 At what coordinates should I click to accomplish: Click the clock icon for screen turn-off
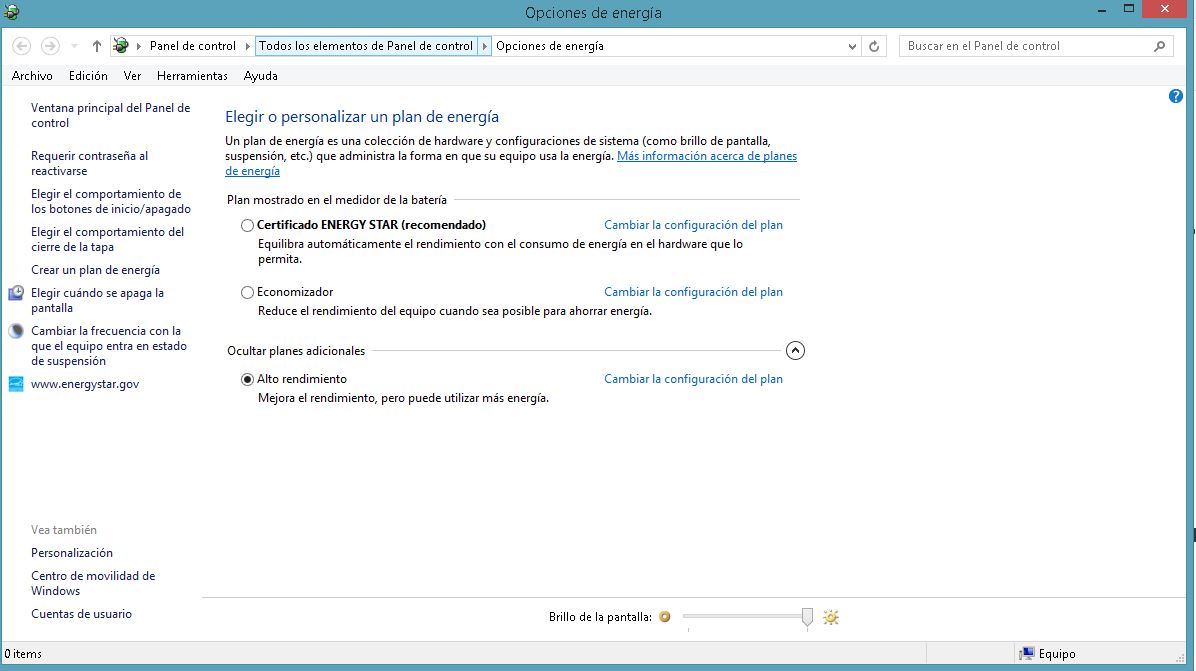click(x=16, y=293)
